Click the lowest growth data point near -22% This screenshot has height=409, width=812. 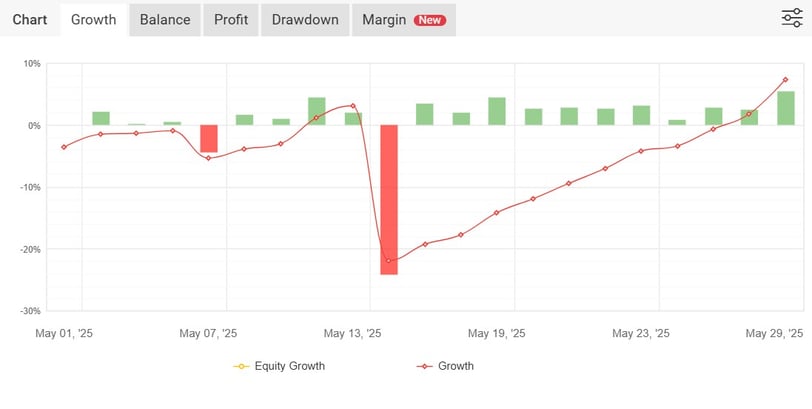click(389, 260)
